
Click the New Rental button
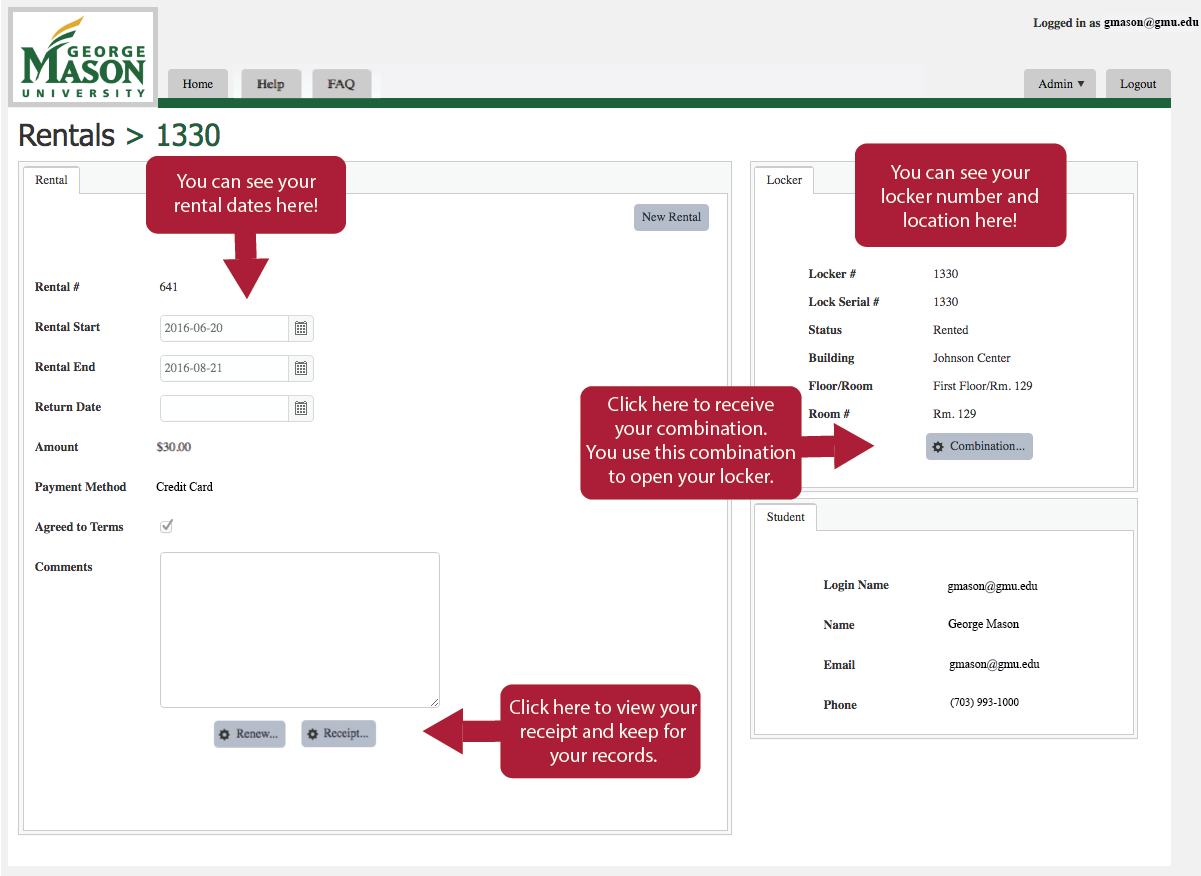(671, 217)
